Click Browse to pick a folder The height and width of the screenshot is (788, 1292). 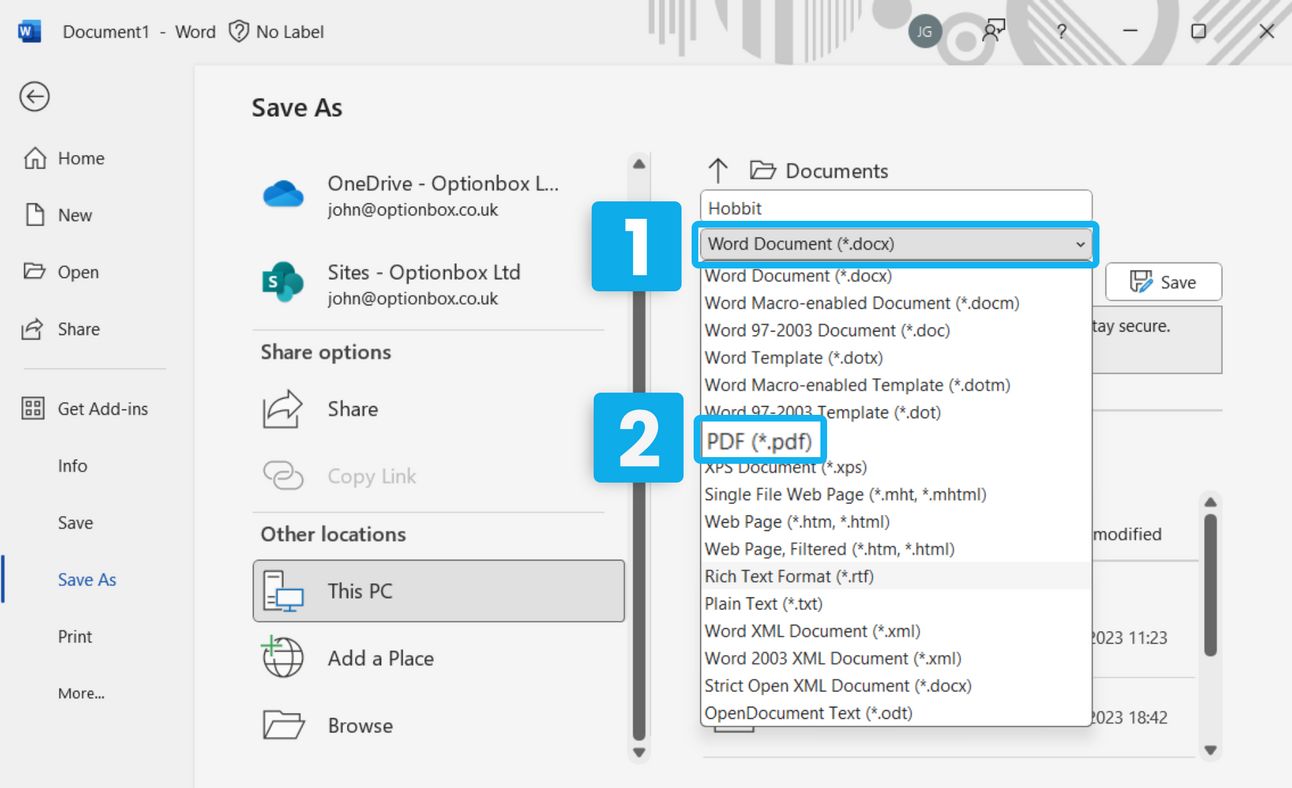pyautogui.click(x=438, y=725)
